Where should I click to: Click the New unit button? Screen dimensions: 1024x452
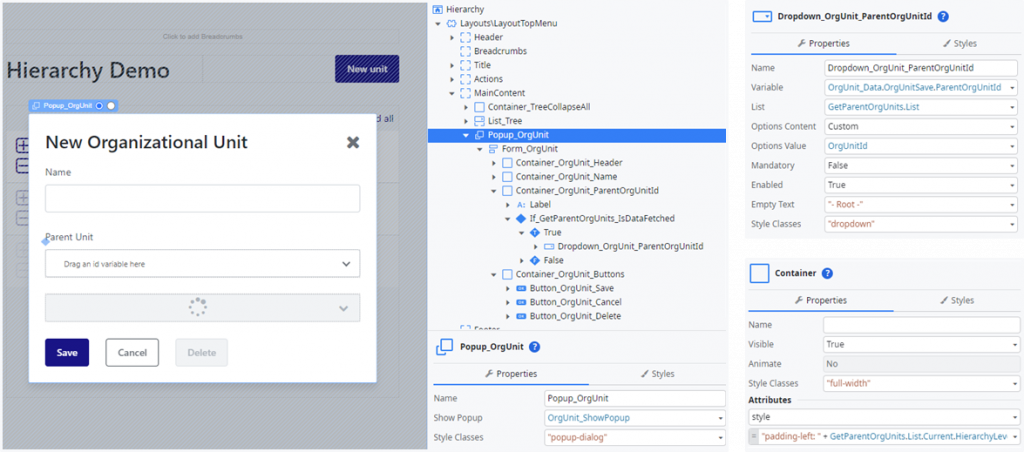point(366,69)
